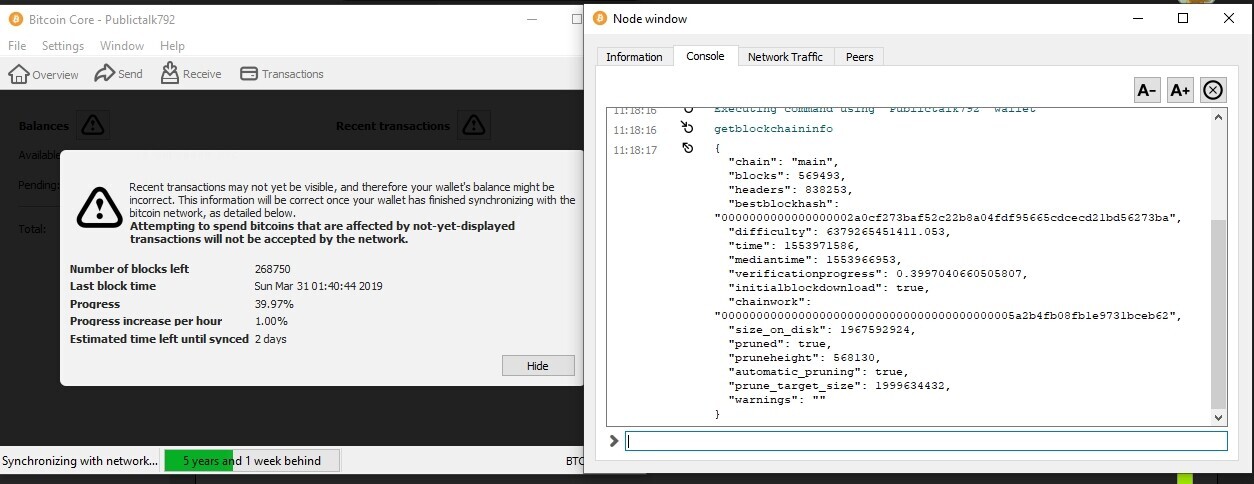Switch to the Network Traffic tab
1254x484 pixels.
(x=785, y=57)
